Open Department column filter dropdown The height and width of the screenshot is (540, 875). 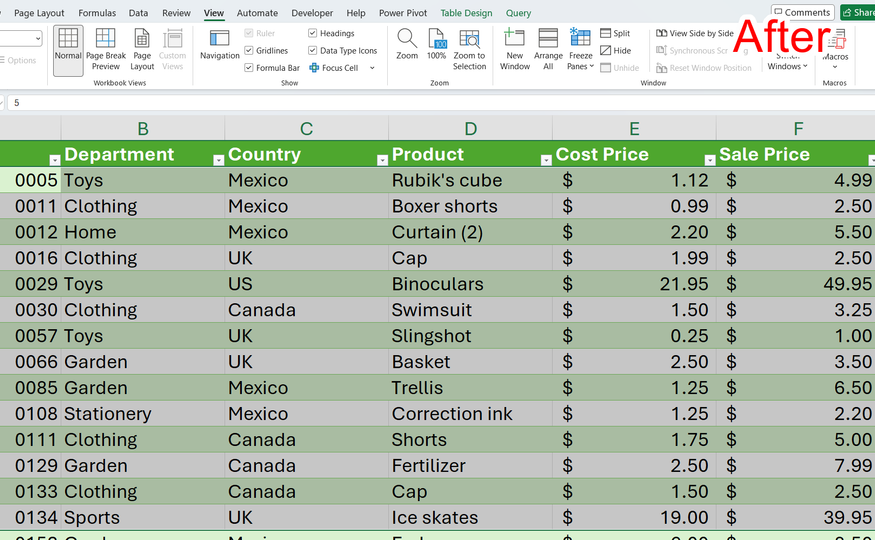219,160
